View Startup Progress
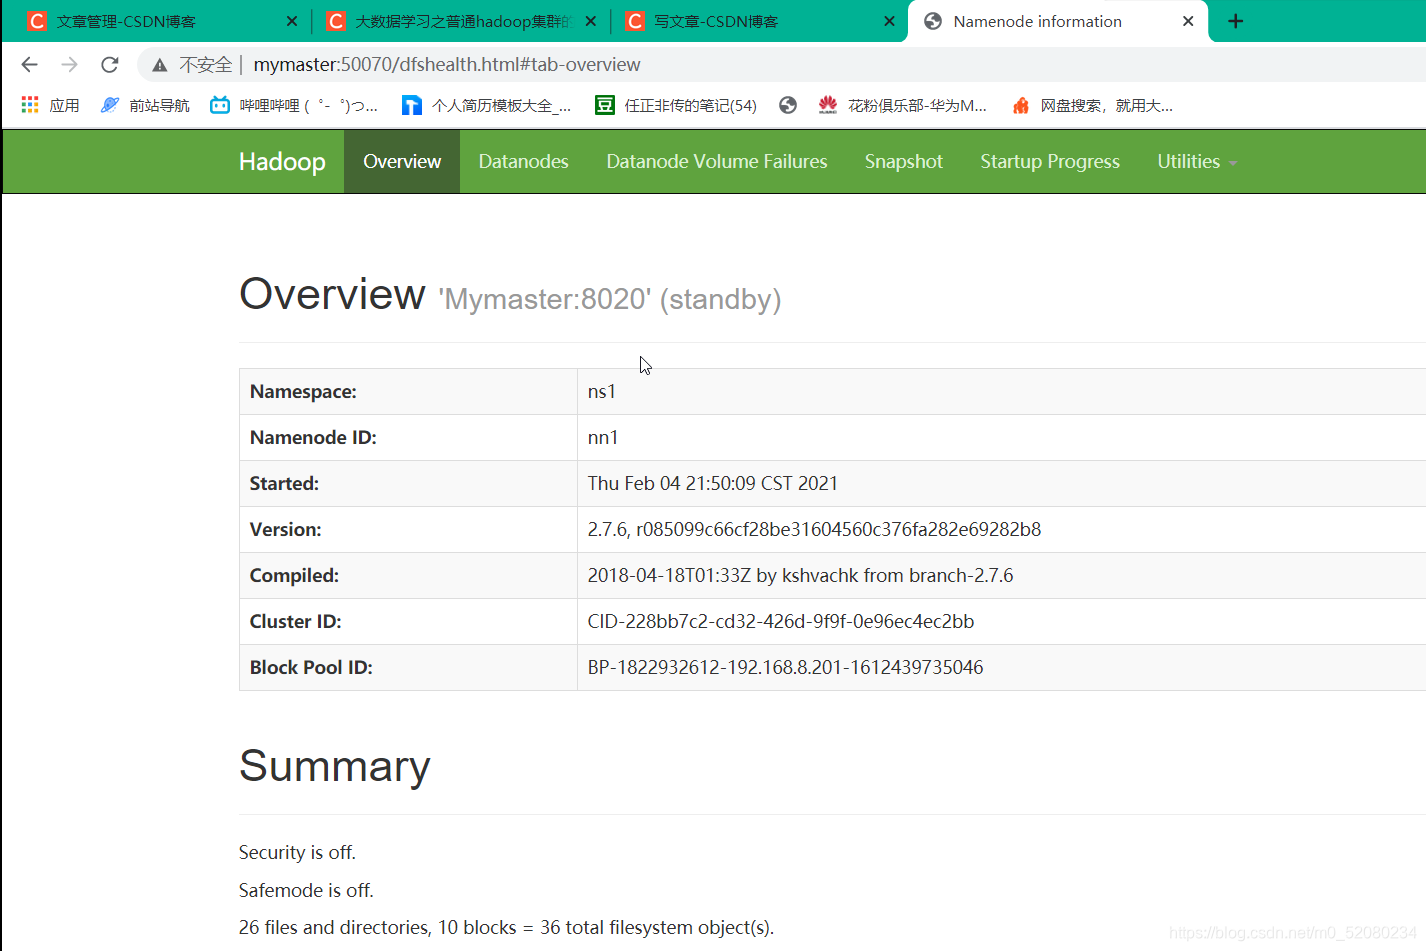The height and width of the screenshot is (951, 1426). (x=1050, y=162)
